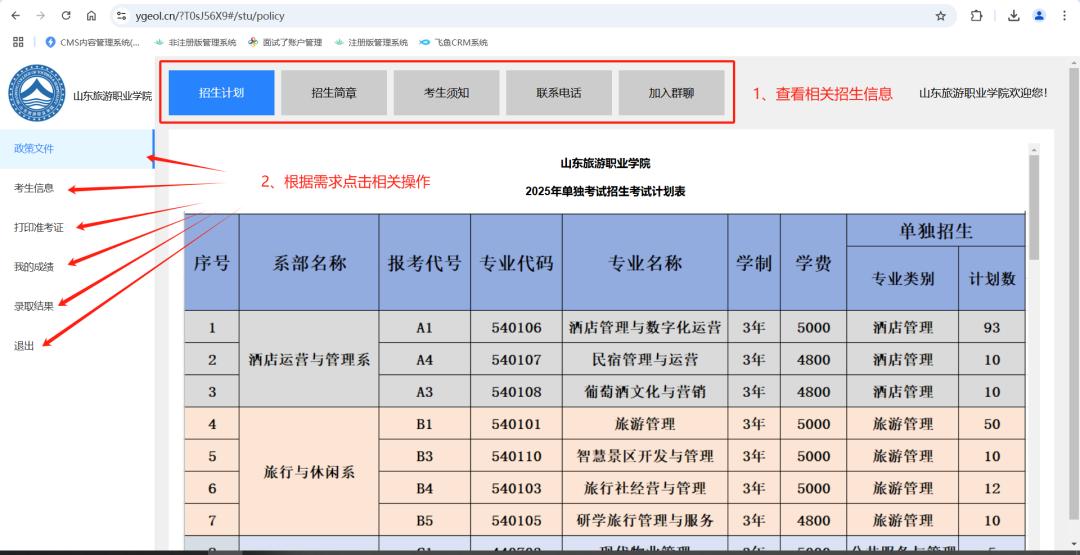Click major code 540107

coord(517,359)
